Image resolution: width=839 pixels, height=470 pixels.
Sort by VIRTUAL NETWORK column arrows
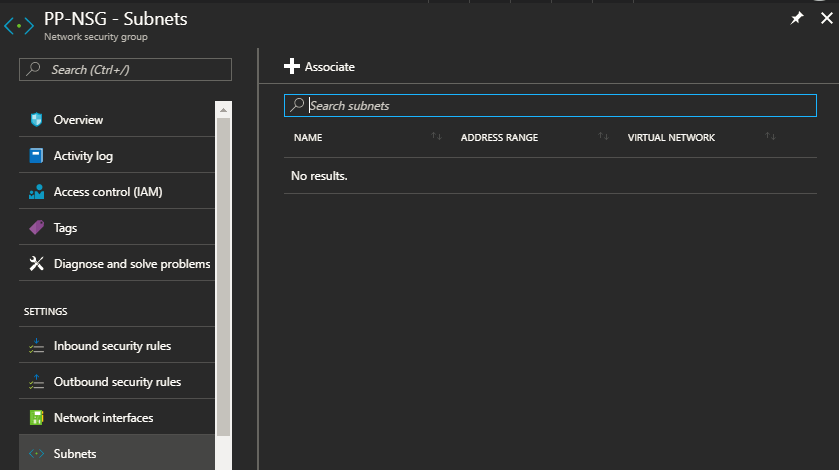(x=770, y=137)
